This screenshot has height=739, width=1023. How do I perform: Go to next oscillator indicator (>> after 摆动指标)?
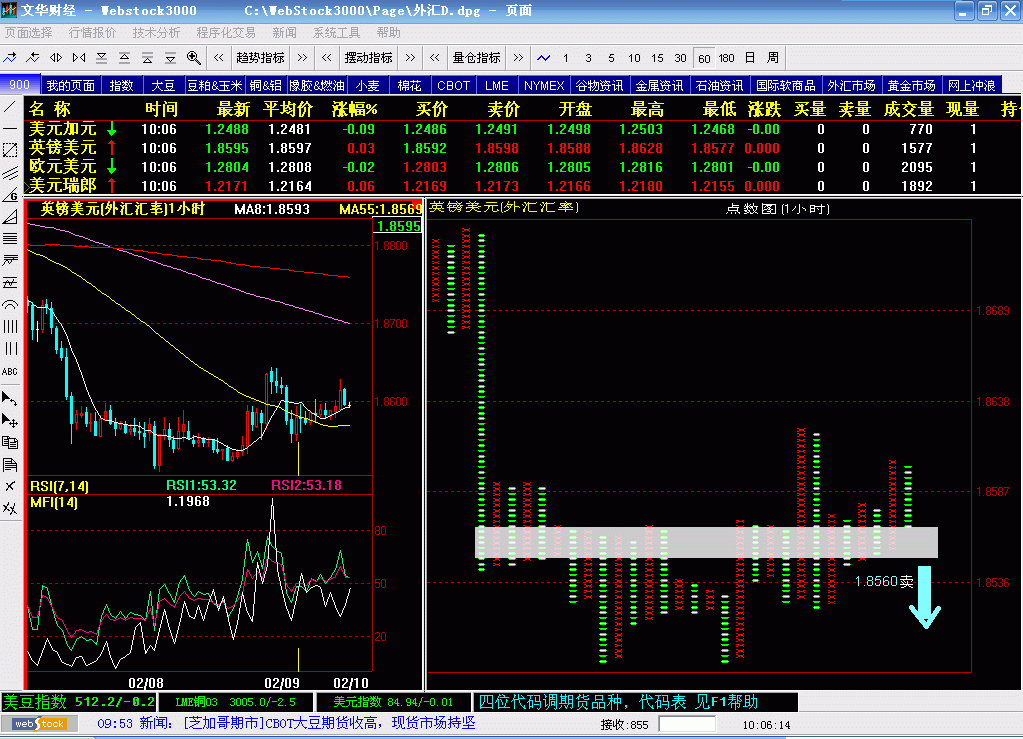(410, 58)
